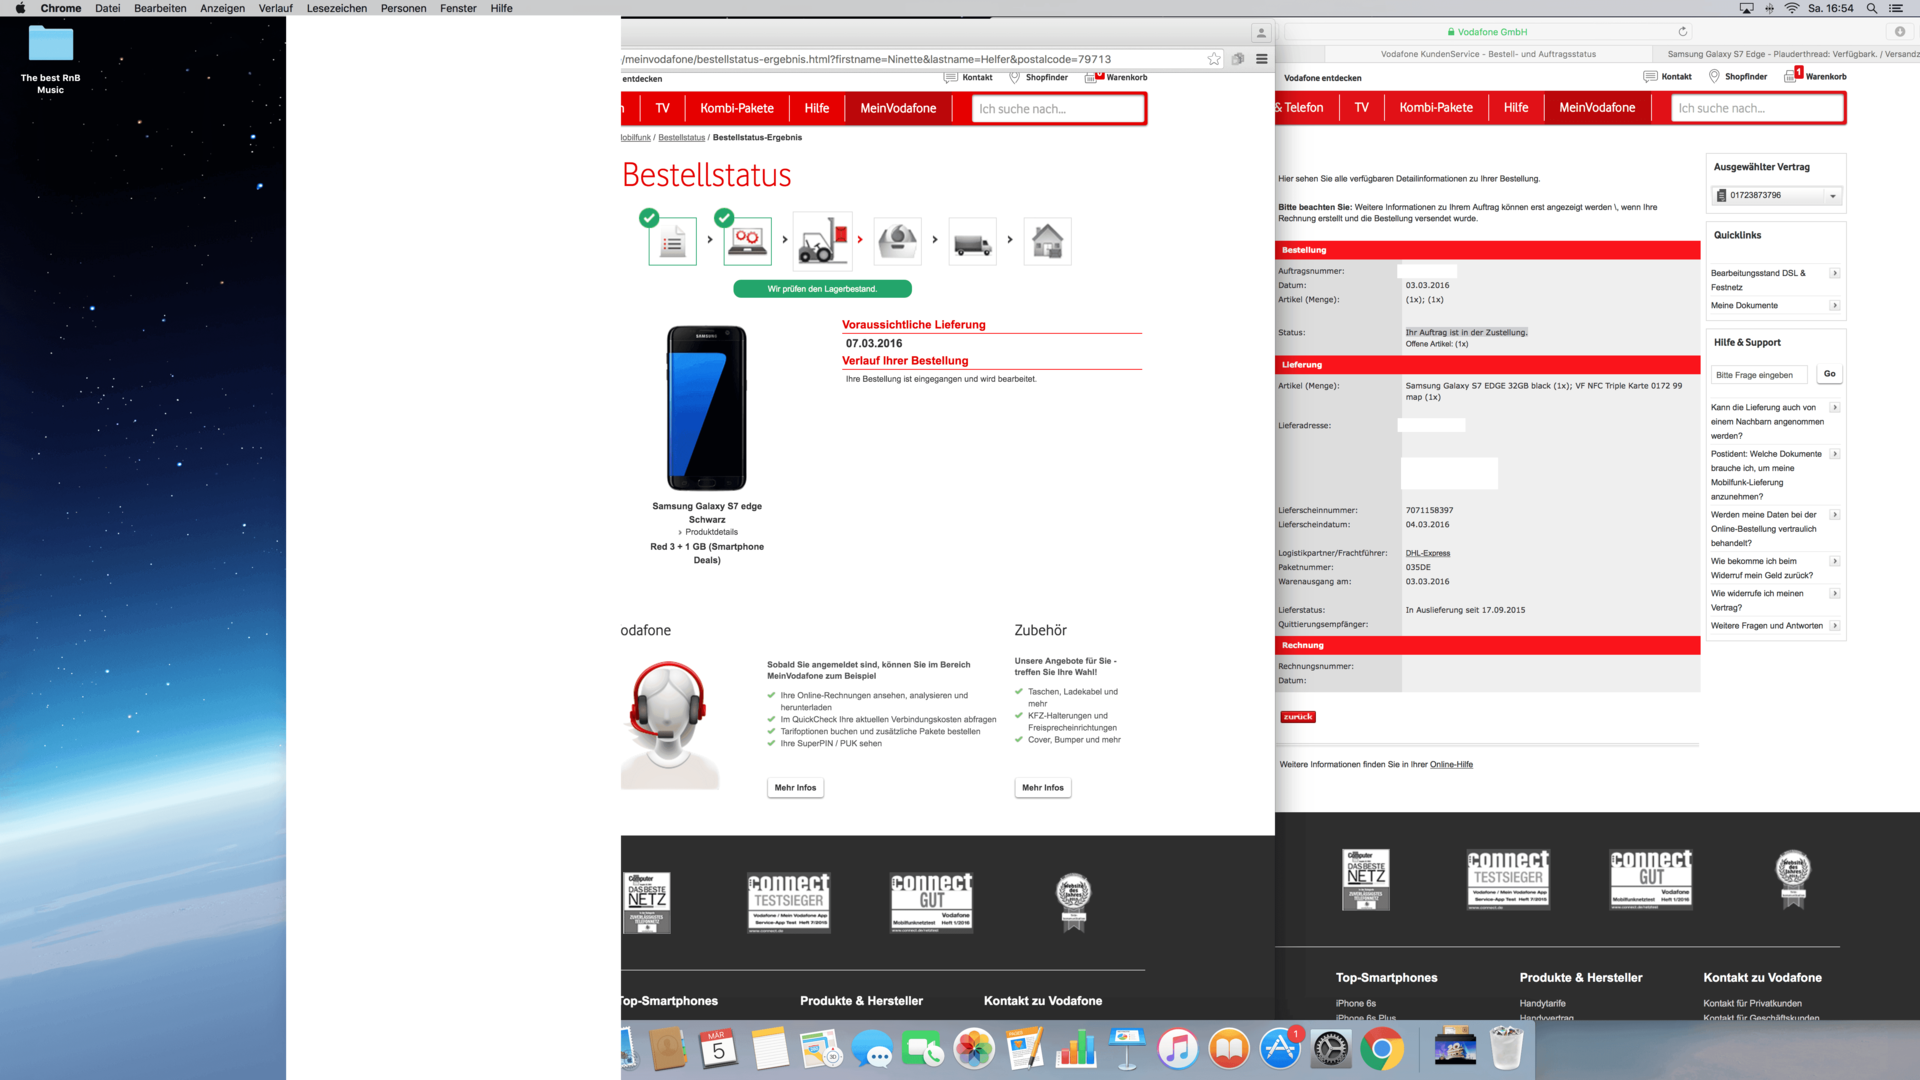Screen dimensions: 1920x1080
Task: Click the forklift stock check step icon
Action: [822, 241]
